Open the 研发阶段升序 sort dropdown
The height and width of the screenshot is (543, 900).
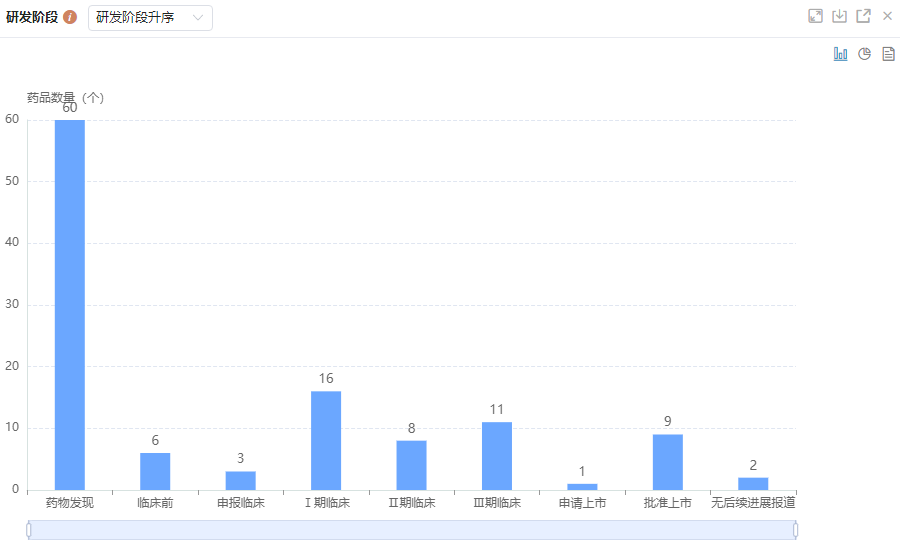coord(150,18)
